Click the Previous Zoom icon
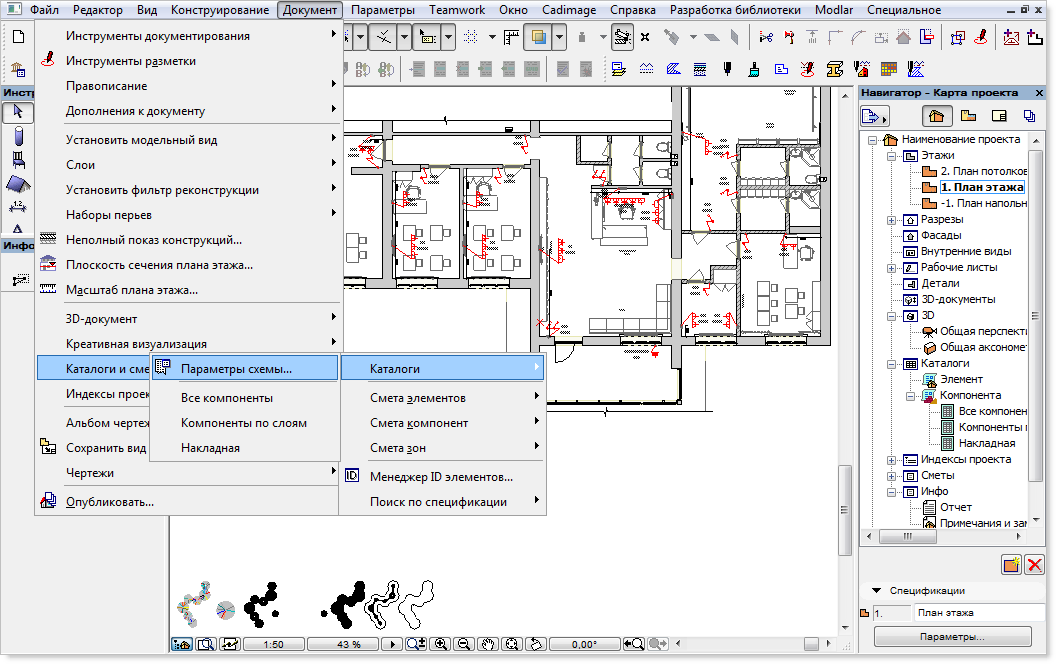Image resolution: width=1056 pixels, height=664 pixels. pos(634,644)
